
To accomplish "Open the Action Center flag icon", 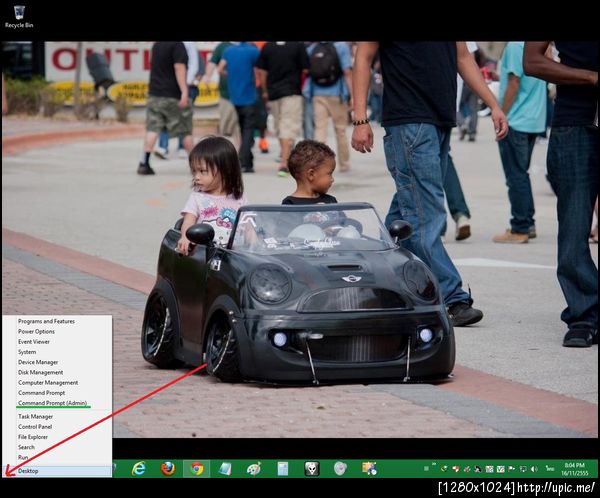I will point(512,469).
